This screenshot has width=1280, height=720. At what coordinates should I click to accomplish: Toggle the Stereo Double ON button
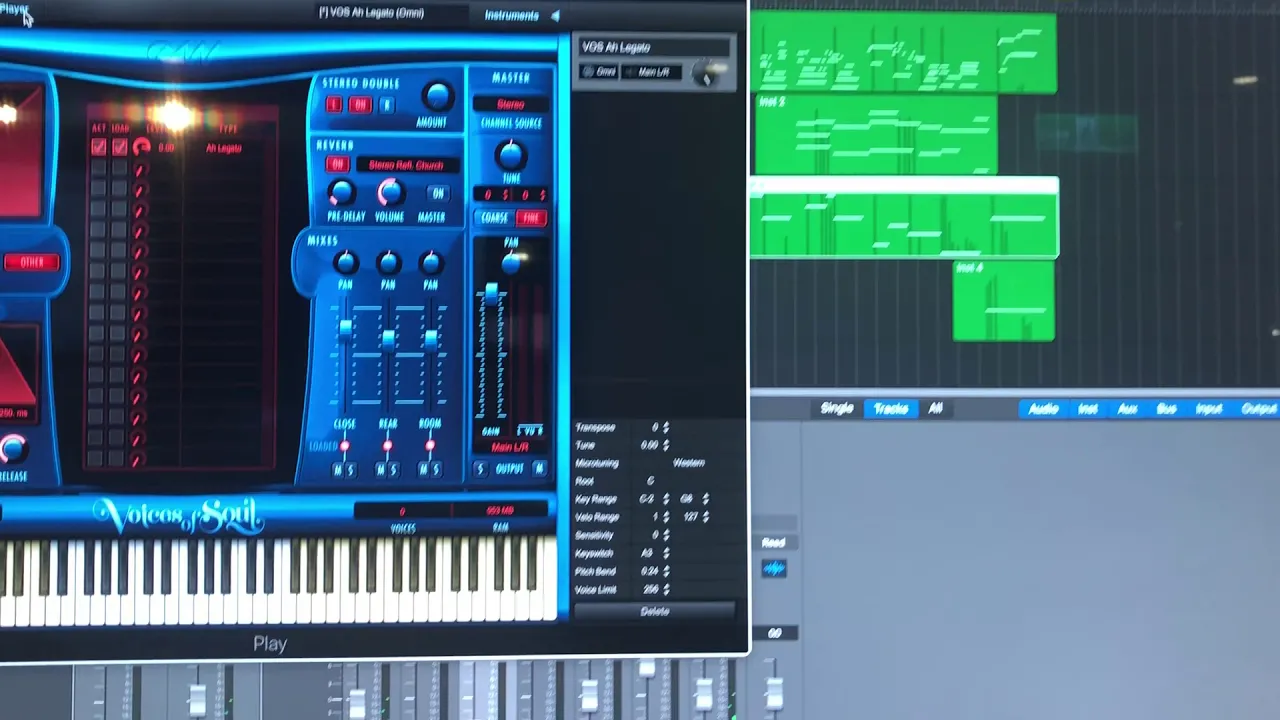point(360,105)
